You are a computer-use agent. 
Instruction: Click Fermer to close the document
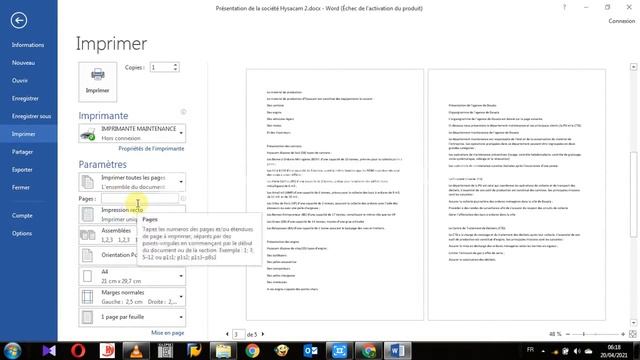20,187
